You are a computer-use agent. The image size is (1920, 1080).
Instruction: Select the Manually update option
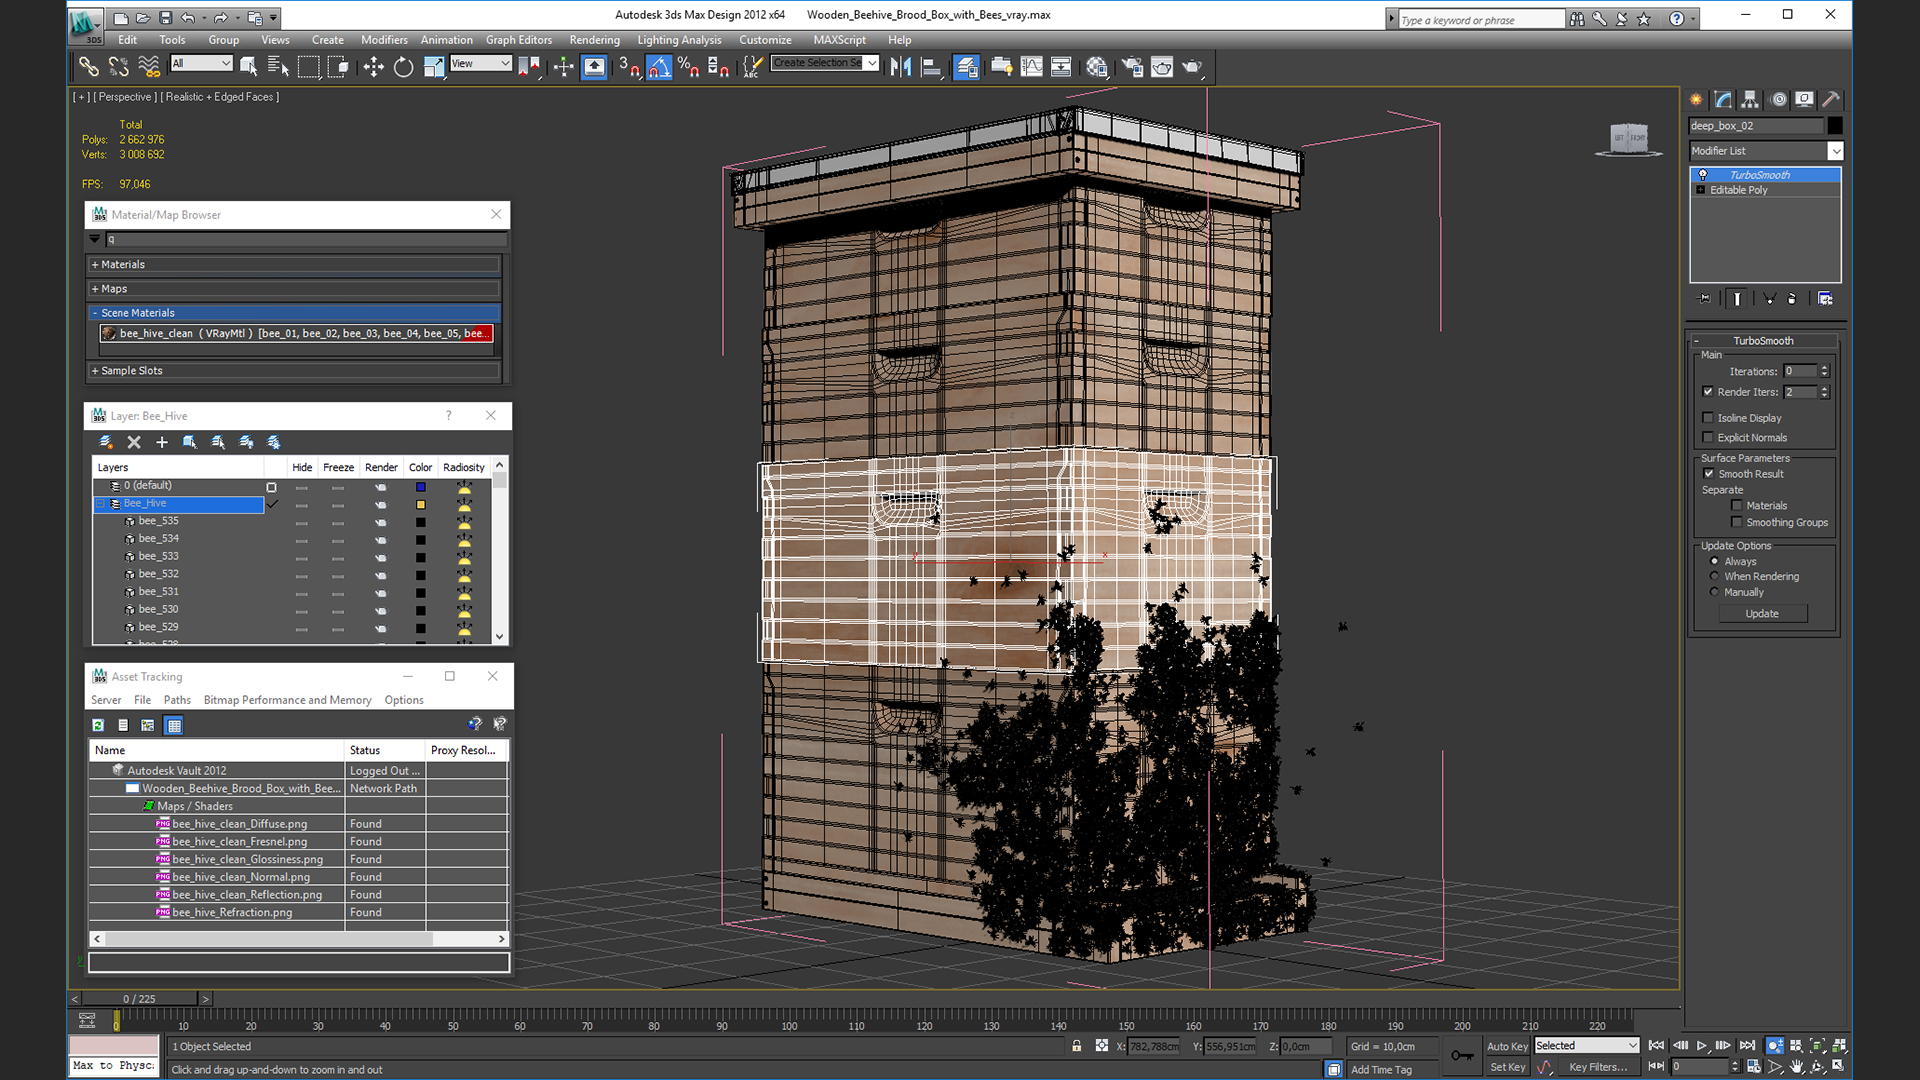(x=1714, y=592)
